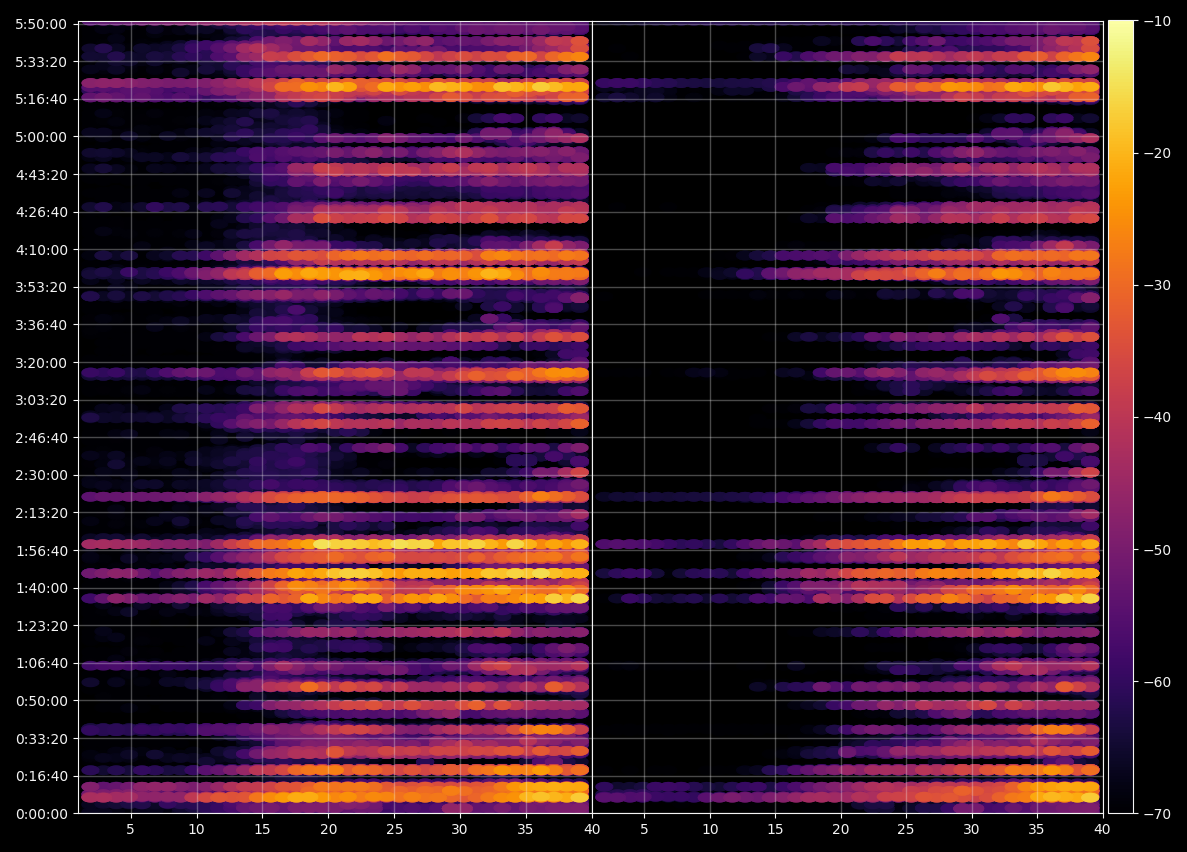Click the inferno colorbar gradient strip
1187x852 pixels.
1121,417
